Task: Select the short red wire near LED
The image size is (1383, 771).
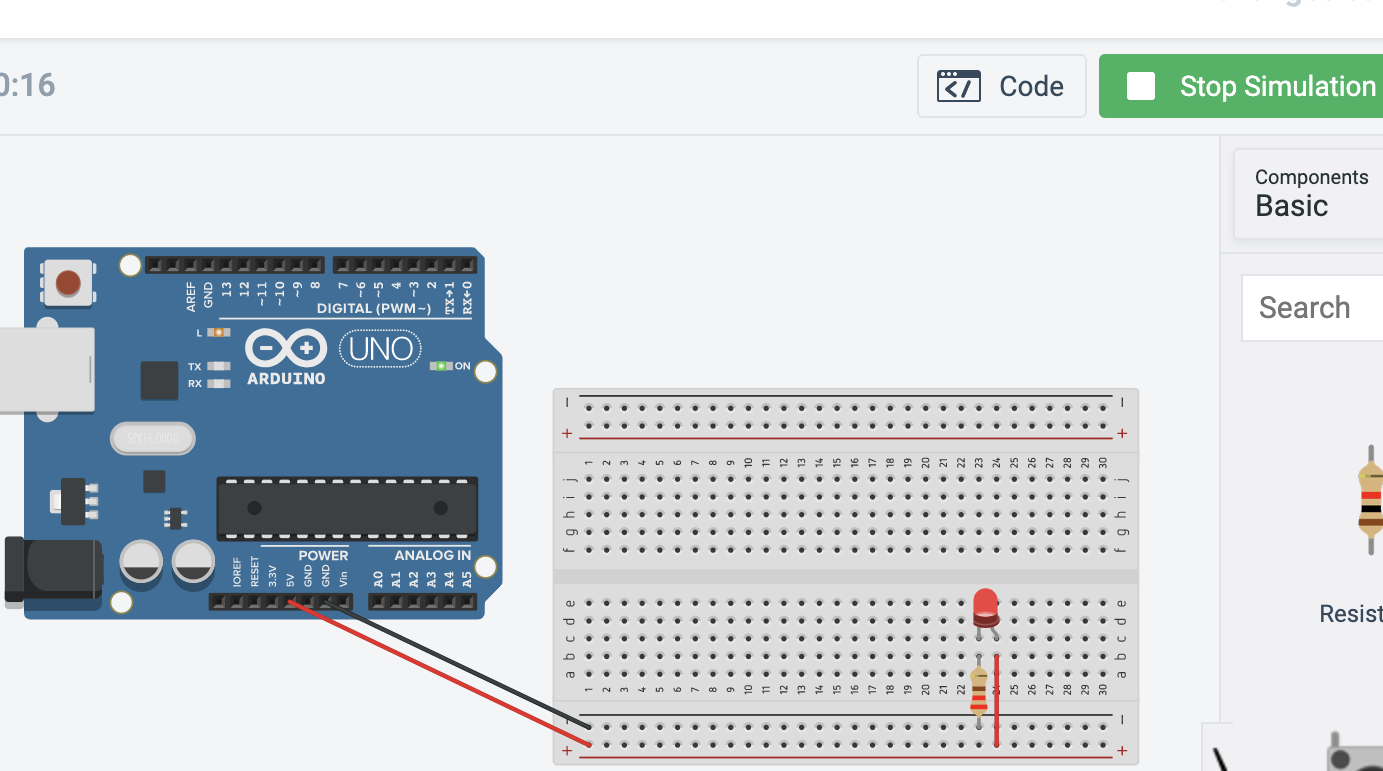Action: point(997,700)
